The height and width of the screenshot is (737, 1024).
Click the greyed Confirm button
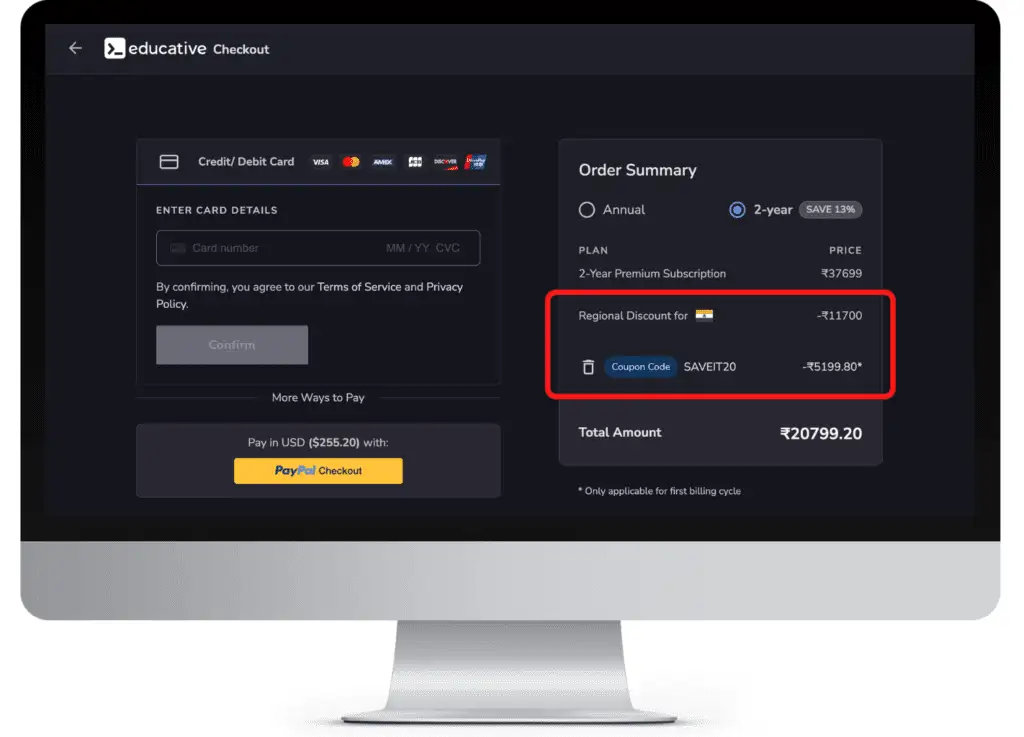click(x=232, y=345)
